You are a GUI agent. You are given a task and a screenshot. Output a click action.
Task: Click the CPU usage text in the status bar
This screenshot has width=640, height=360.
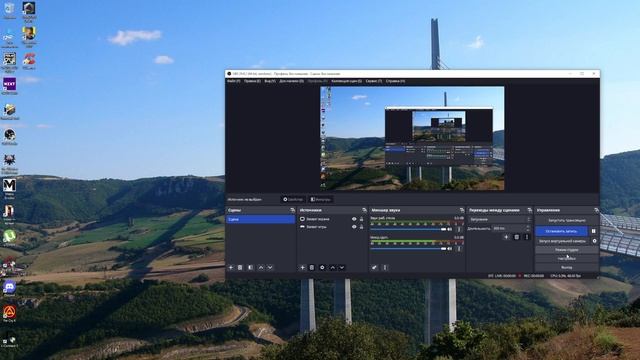coord(565,276)
